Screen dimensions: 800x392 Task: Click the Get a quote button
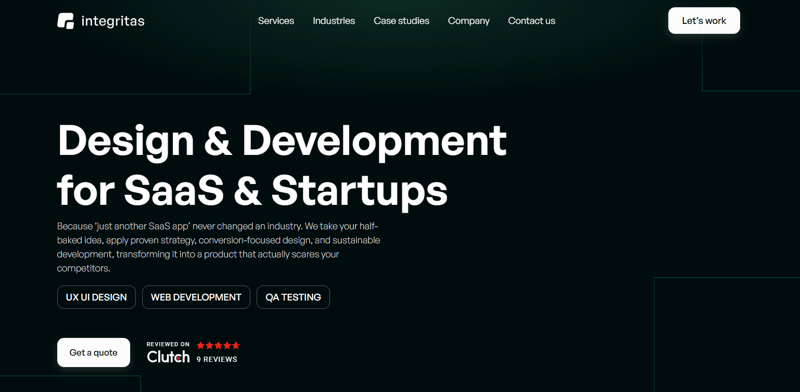(x=93, y=353)
